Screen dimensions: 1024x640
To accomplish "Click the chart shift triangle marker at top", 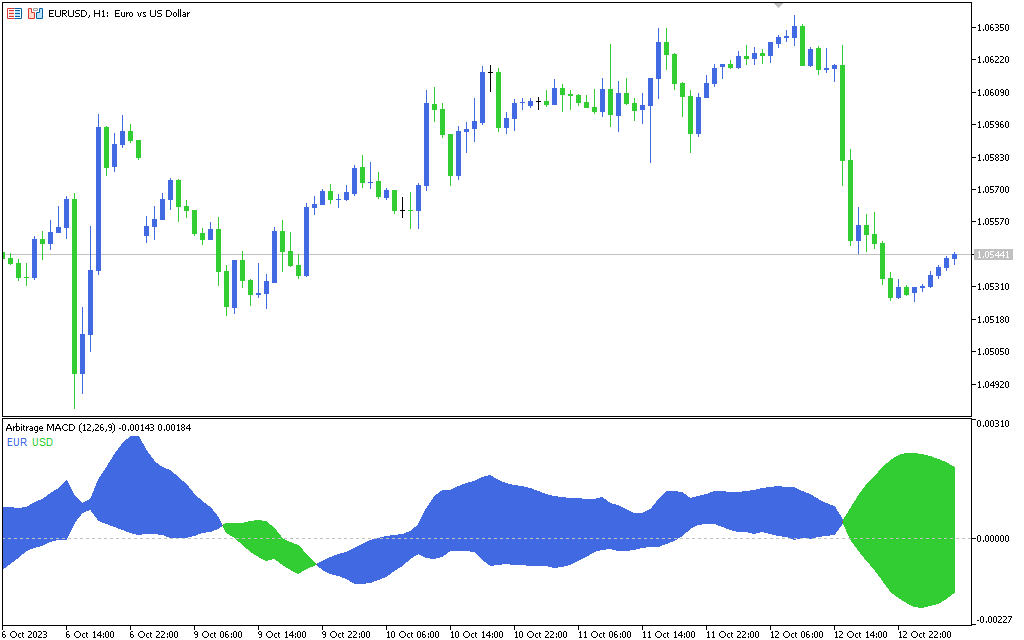I will pyautogui.click(x=779, y=5).
